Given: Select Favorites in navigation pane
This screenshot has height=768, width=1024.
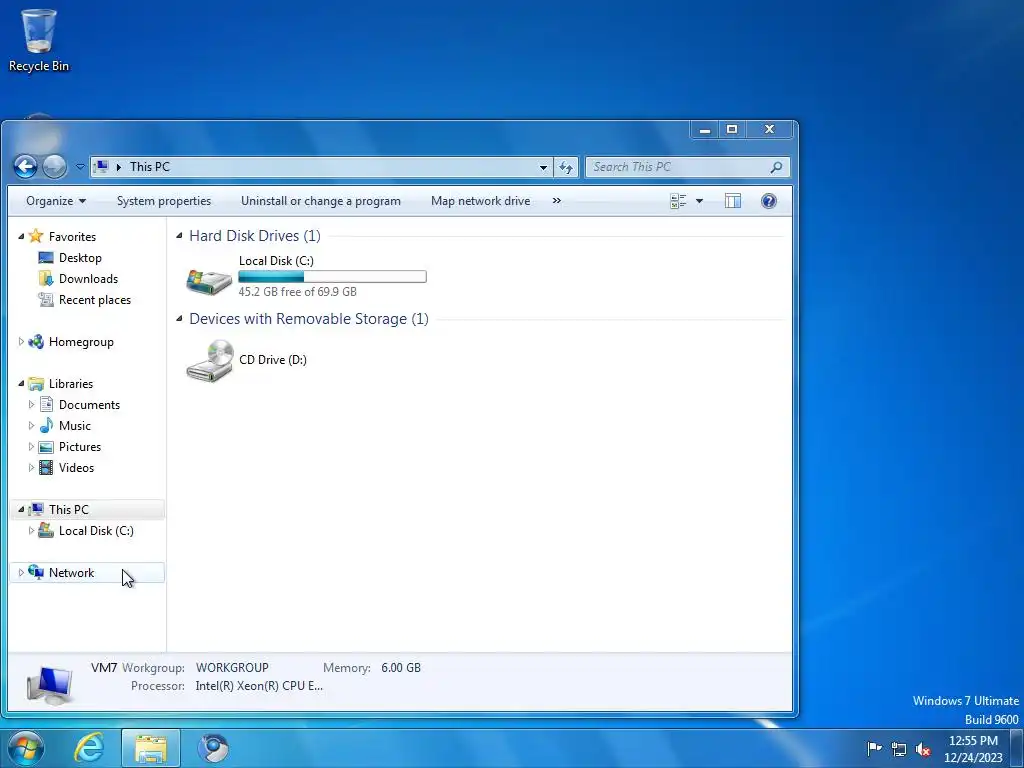Looking at the screenshot, I should [72, 236].
